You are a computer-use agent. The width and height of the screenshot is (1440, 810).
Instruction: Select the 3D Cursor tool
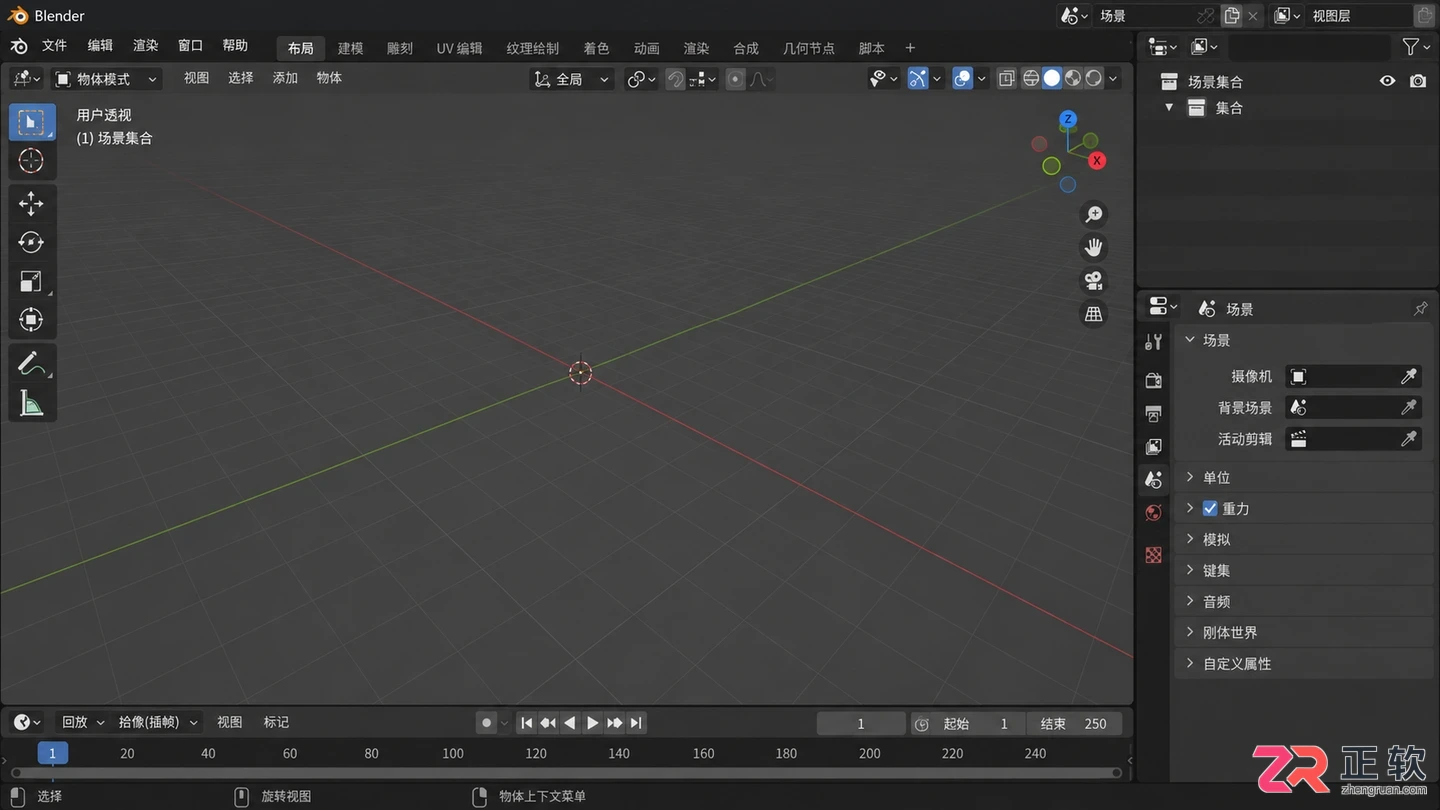[x=32, y=160]
